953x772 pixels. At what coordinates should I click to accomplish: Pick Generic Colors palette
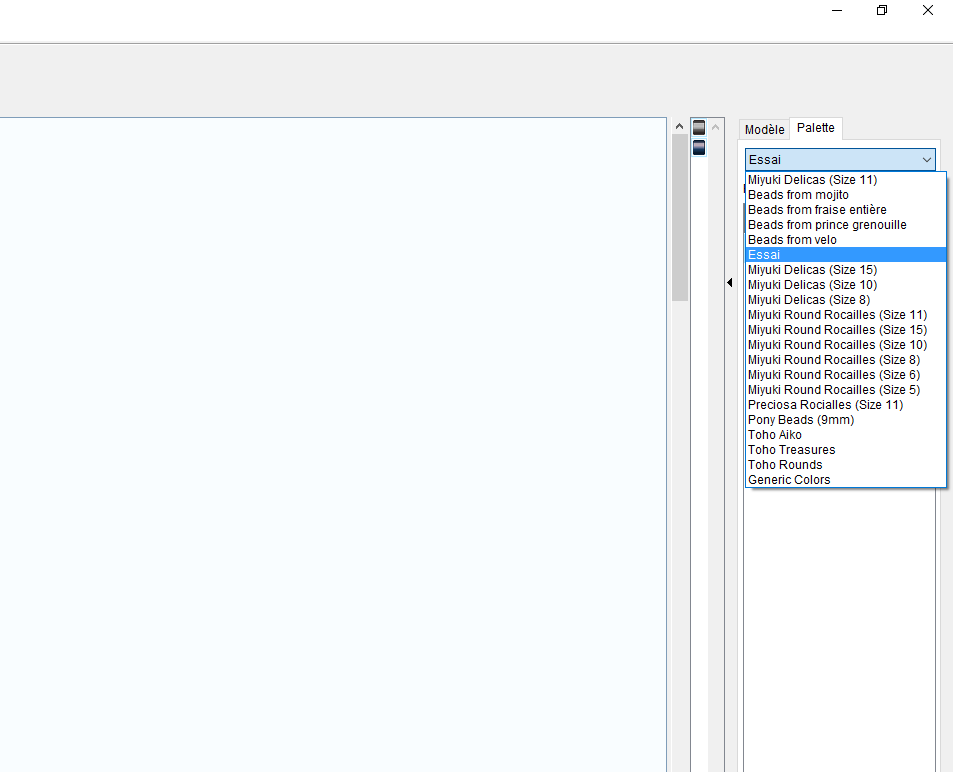point(789,480)
